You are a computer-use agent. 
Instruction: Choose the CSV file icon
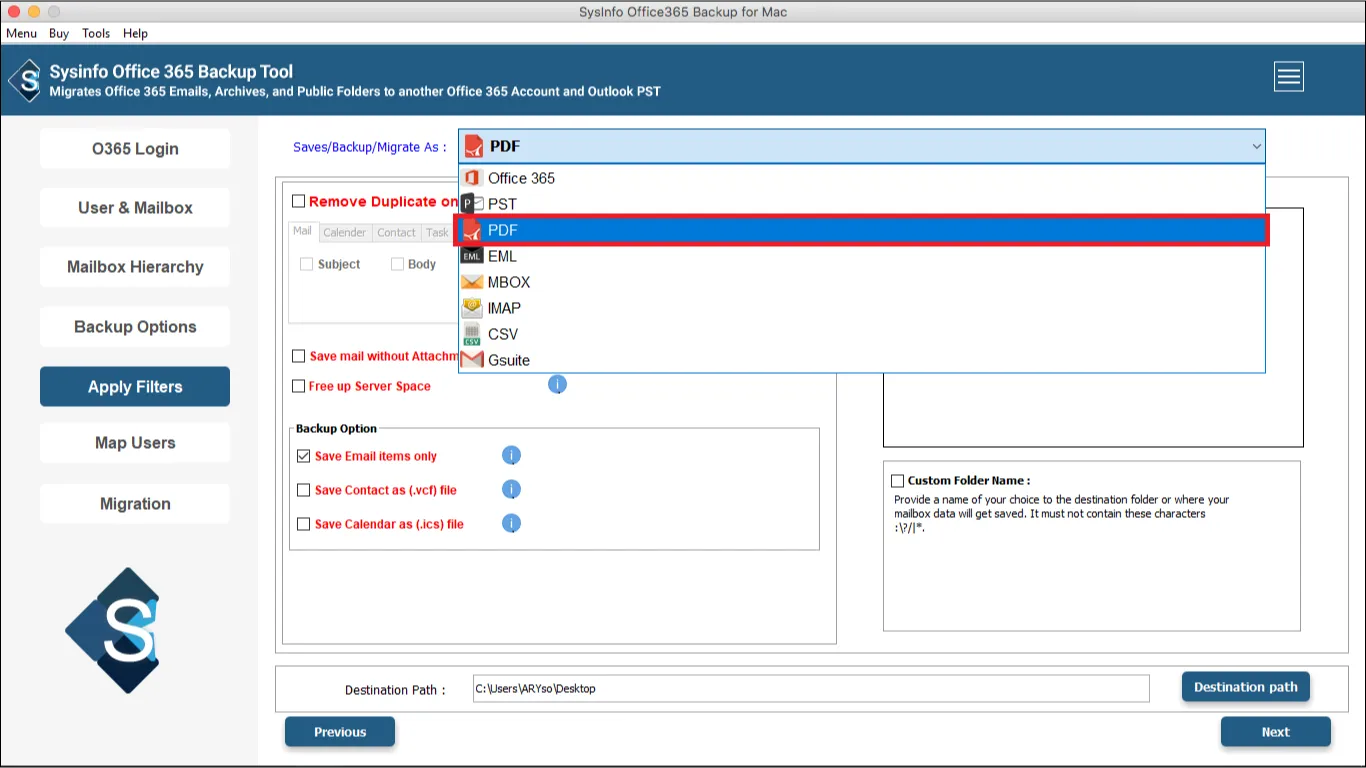click(x=472, y=334)
